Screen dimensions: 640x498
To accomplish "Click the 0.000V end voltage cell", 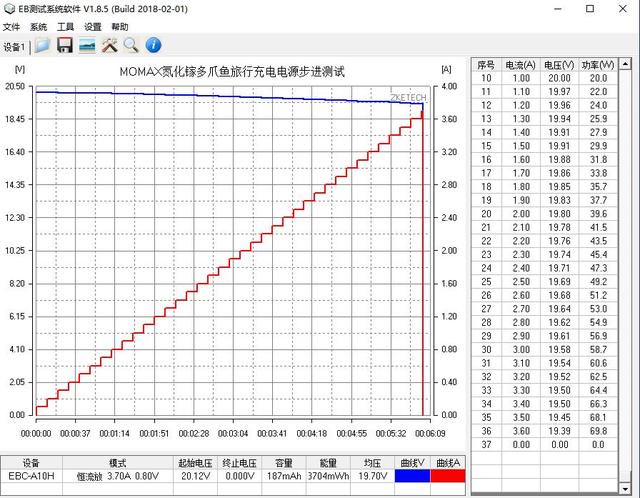I will [x=240, y=476].
